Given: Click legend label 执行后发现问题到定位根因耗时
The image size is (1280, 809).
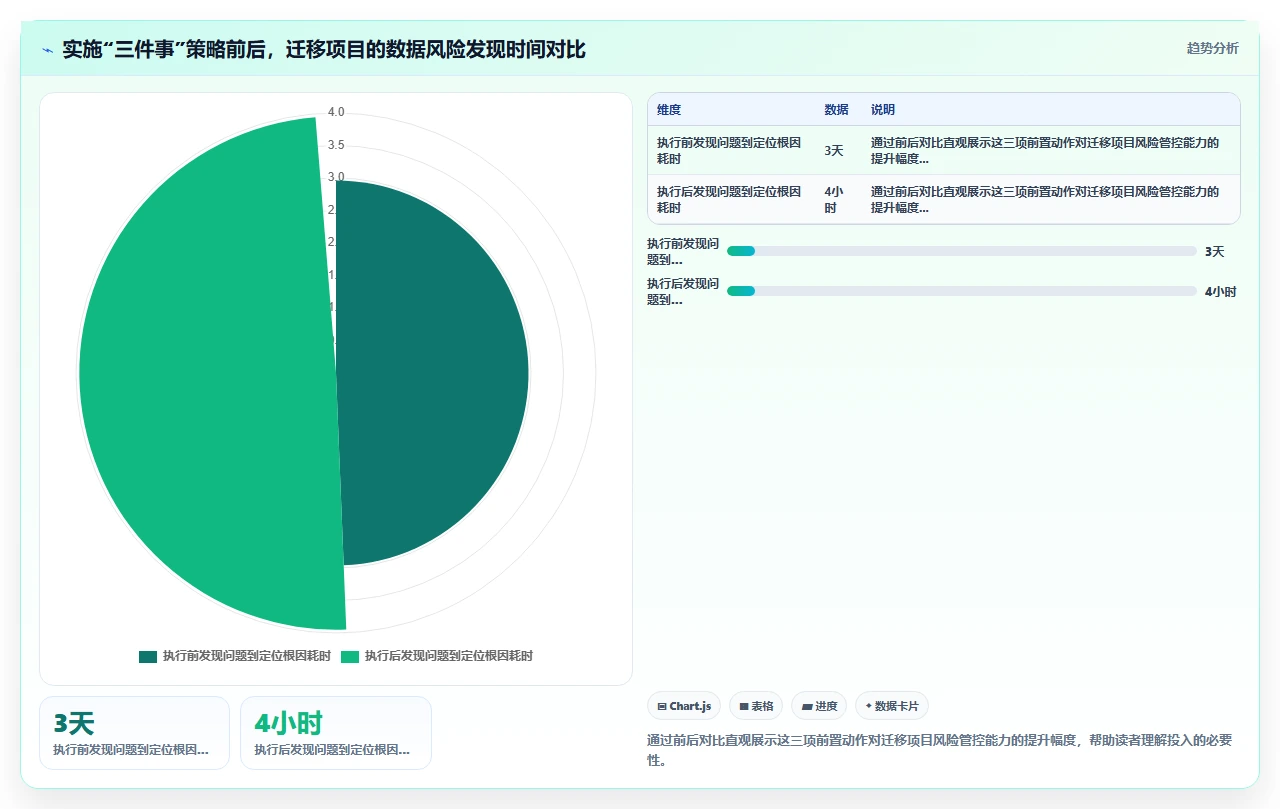Looking at the screenshot, I should [x=449, y=656].
